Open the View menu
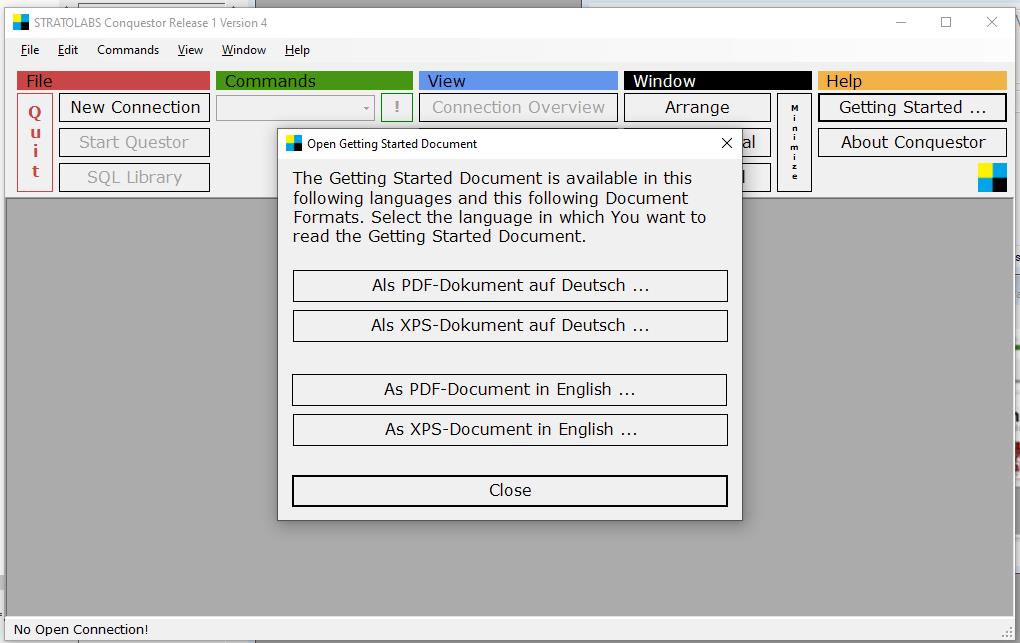This screenshot has width=1020, height=643. coord(190,50)
